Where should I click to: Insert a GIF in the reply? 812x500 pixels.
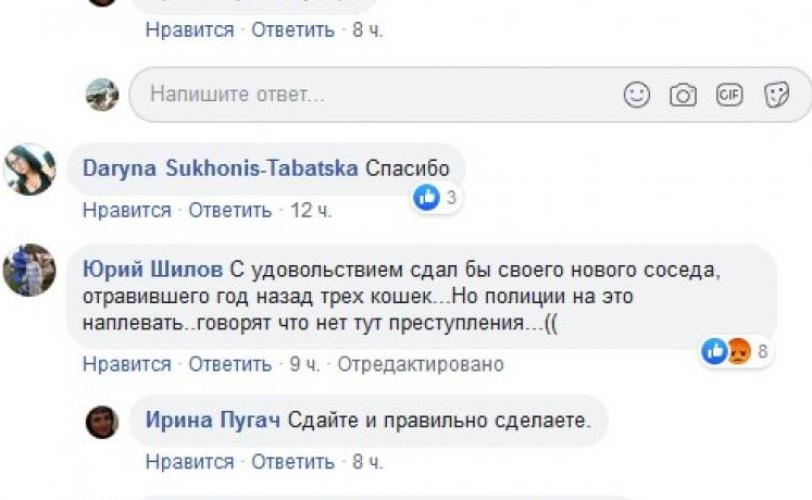[729, 95]
